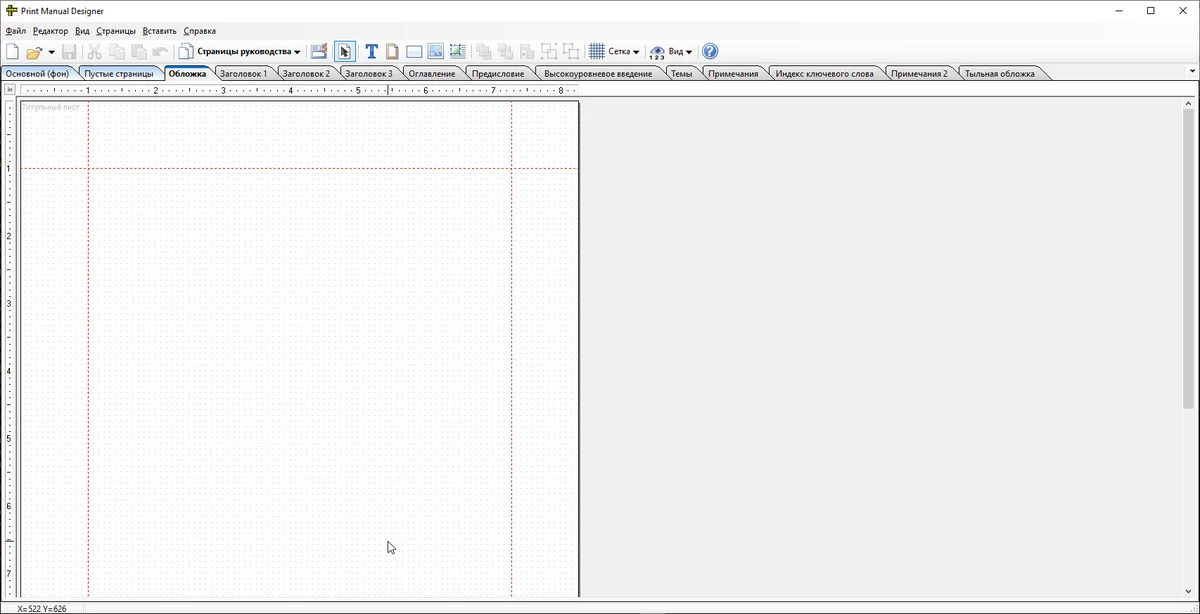This screenshot has width=1200, height=614.
Task: Click the third layer order icon
Action: tap(528, 51)
